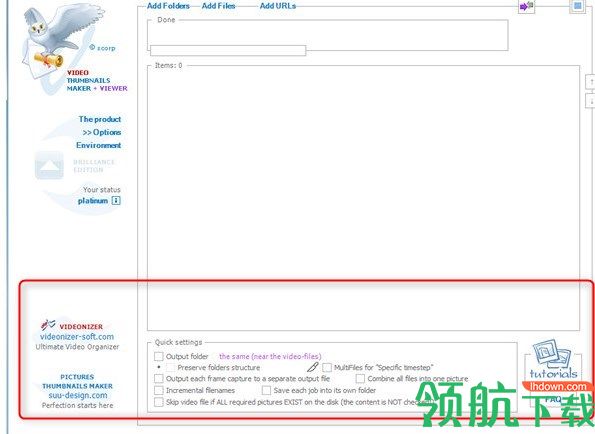This screenshot has height=434, width=595.
Task: Click the scorp copyright text
Action: 102,48
